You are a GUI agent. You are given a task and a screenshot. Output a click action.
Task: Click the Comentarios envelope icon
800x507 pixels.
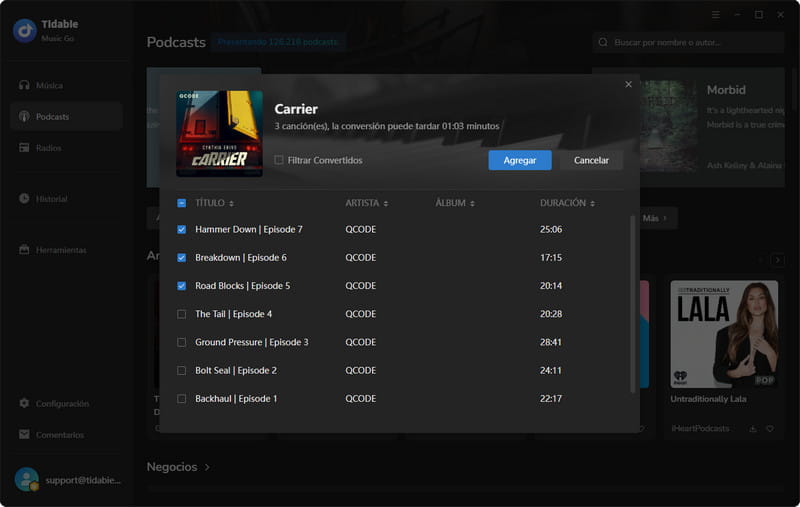tap(24, 434)
